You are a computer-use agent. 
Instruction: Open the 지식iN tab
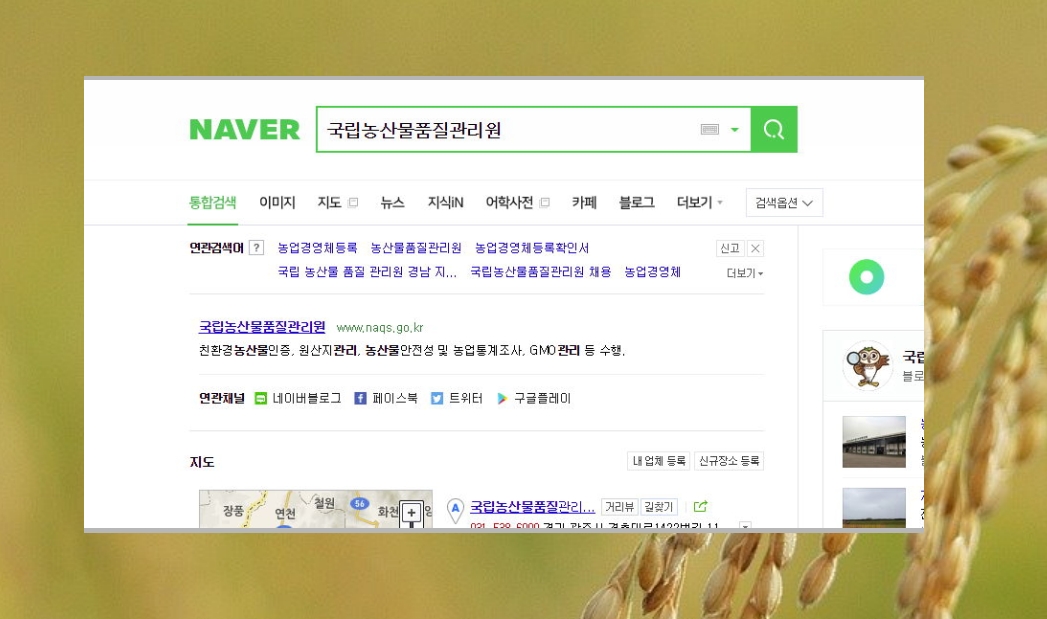click(x=445, y=202)
